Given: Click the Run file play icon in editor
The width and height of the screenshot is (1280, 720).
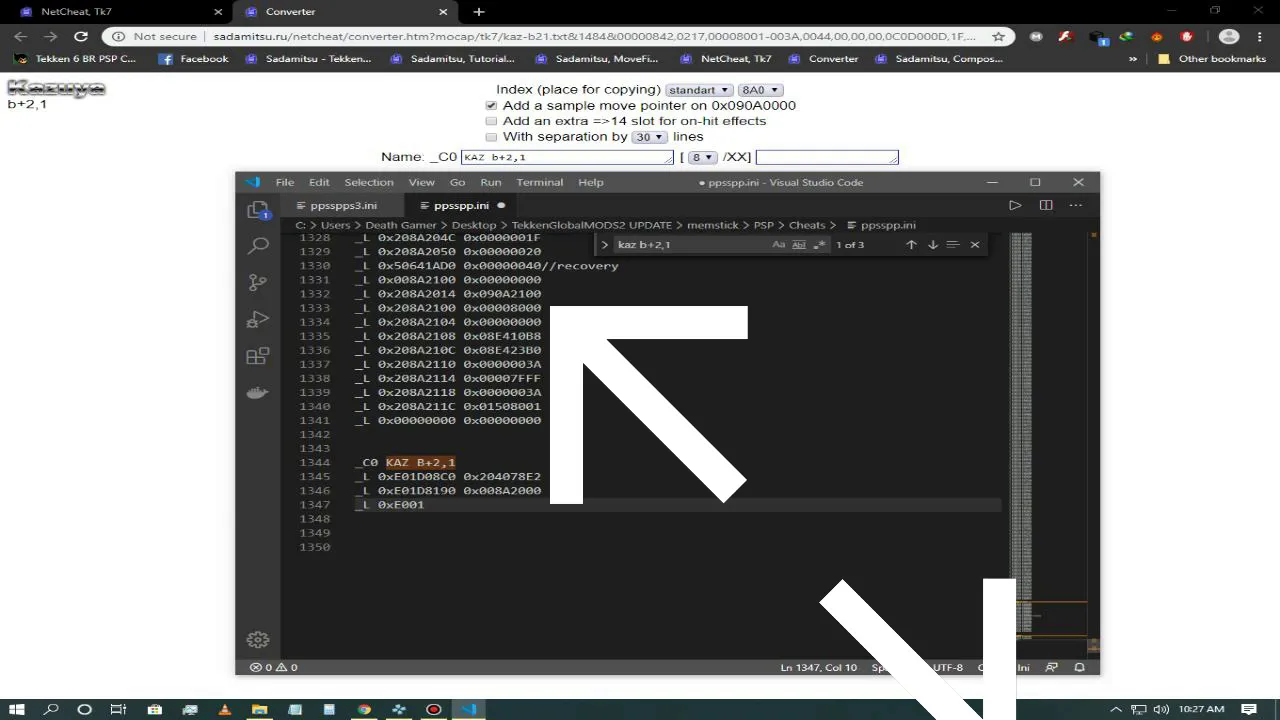Looking at the screenshot, I should [1015, 205].
